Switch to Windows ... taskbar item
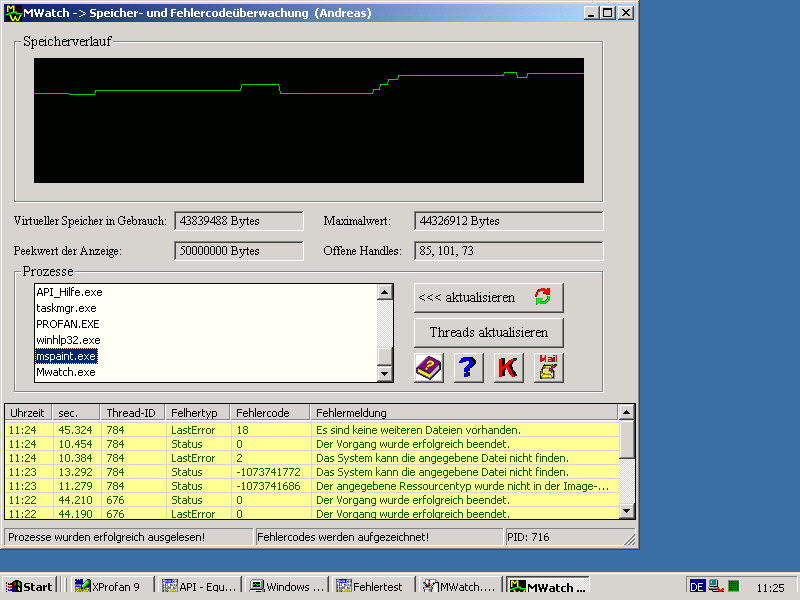Screen dimensions: 800x600 (x=286, y=587)
